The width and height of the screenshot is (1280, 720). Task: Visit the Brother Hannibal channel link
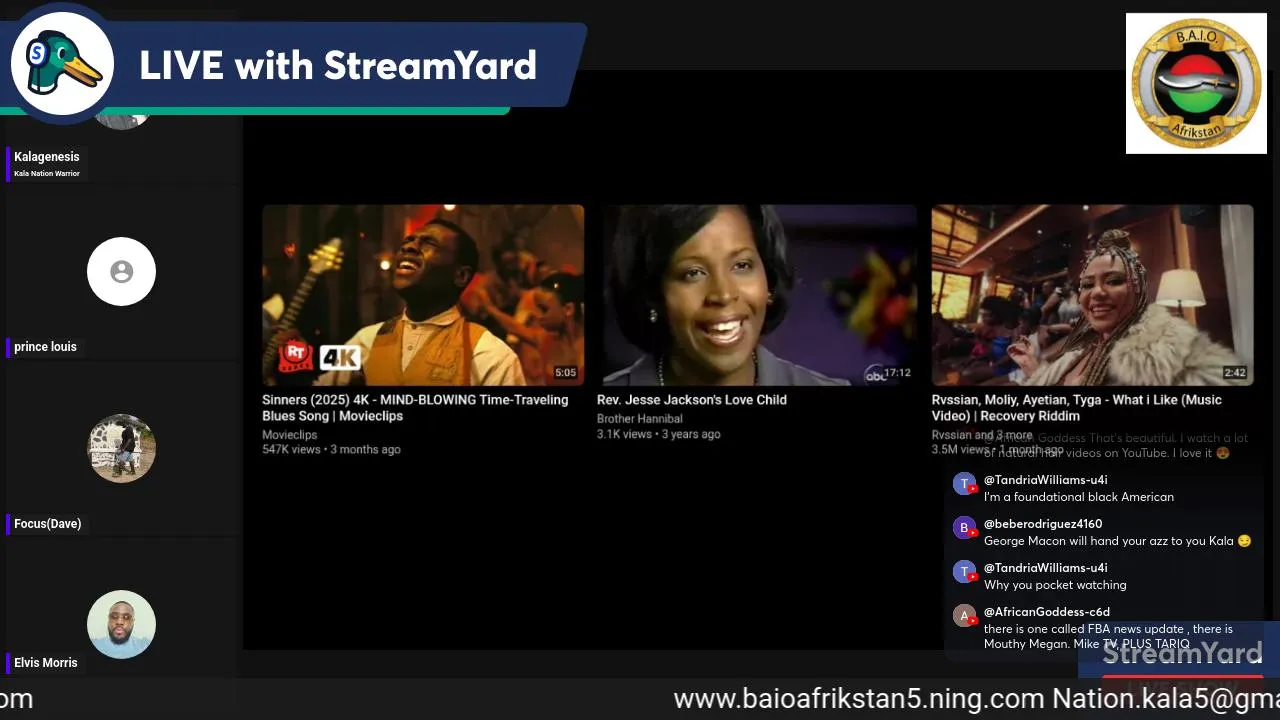(640, 419)
